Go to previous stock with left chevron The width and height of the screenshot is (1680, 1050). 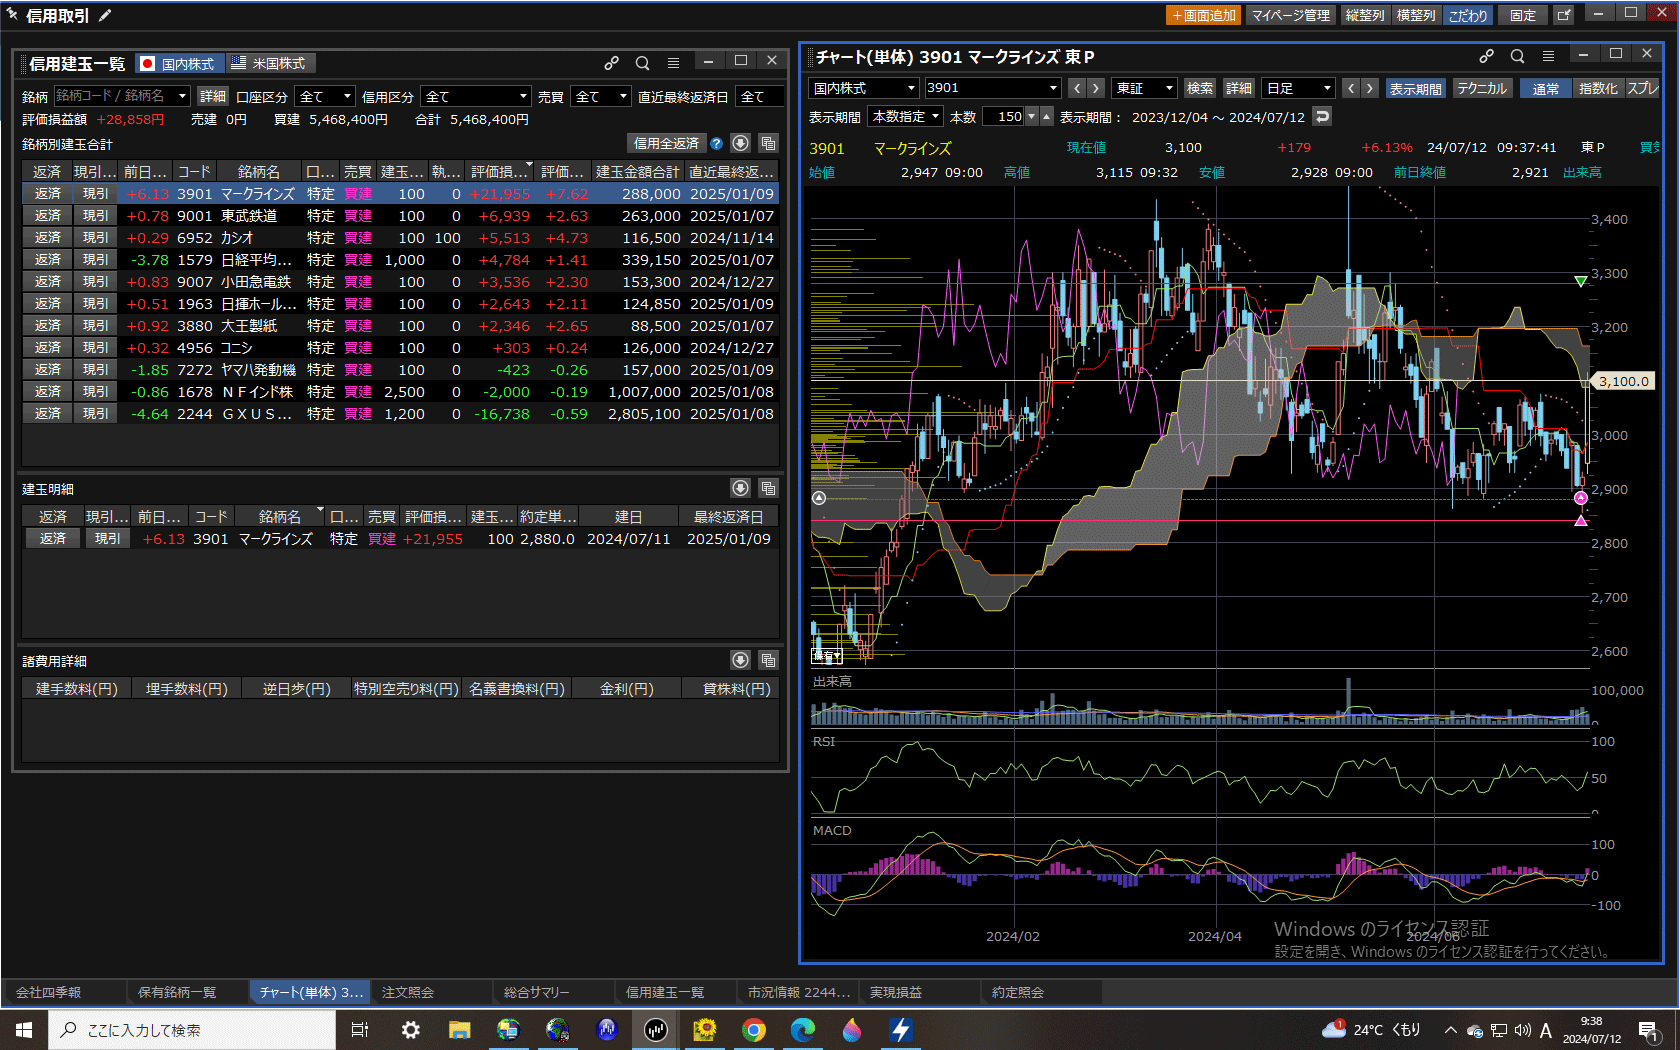click(1077, 88)
